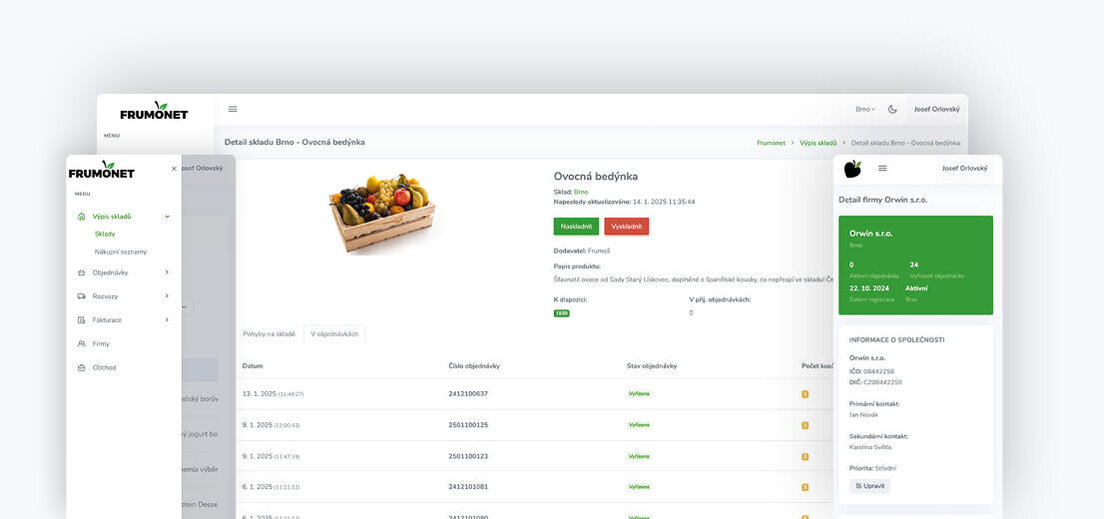Viewport: 1104px width, 519px height.
Task: Open the hamburger menu in the desktop header
Action: point(233,109)
